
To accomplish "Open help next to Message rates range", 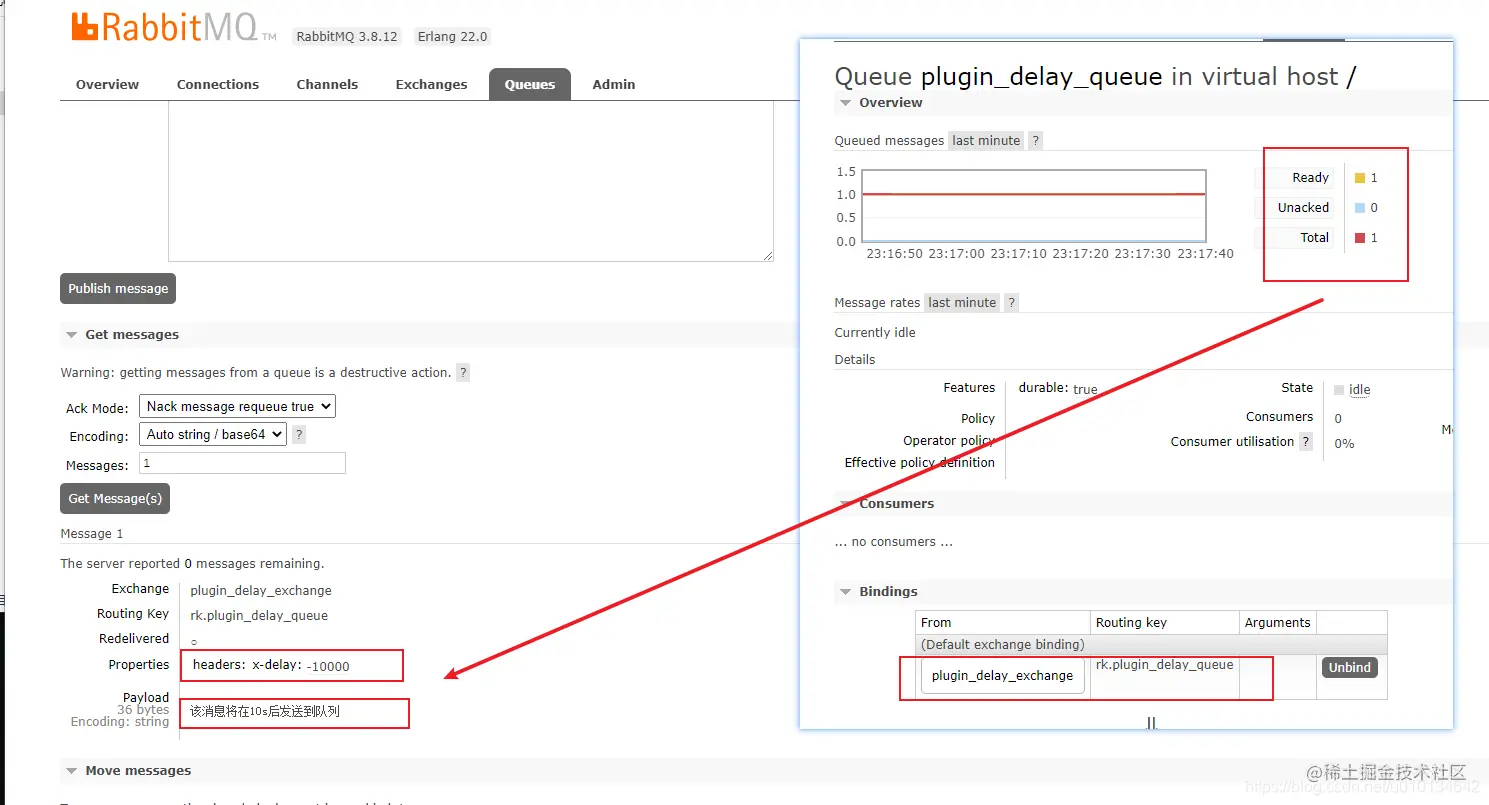I will [x=1011, y=302].
